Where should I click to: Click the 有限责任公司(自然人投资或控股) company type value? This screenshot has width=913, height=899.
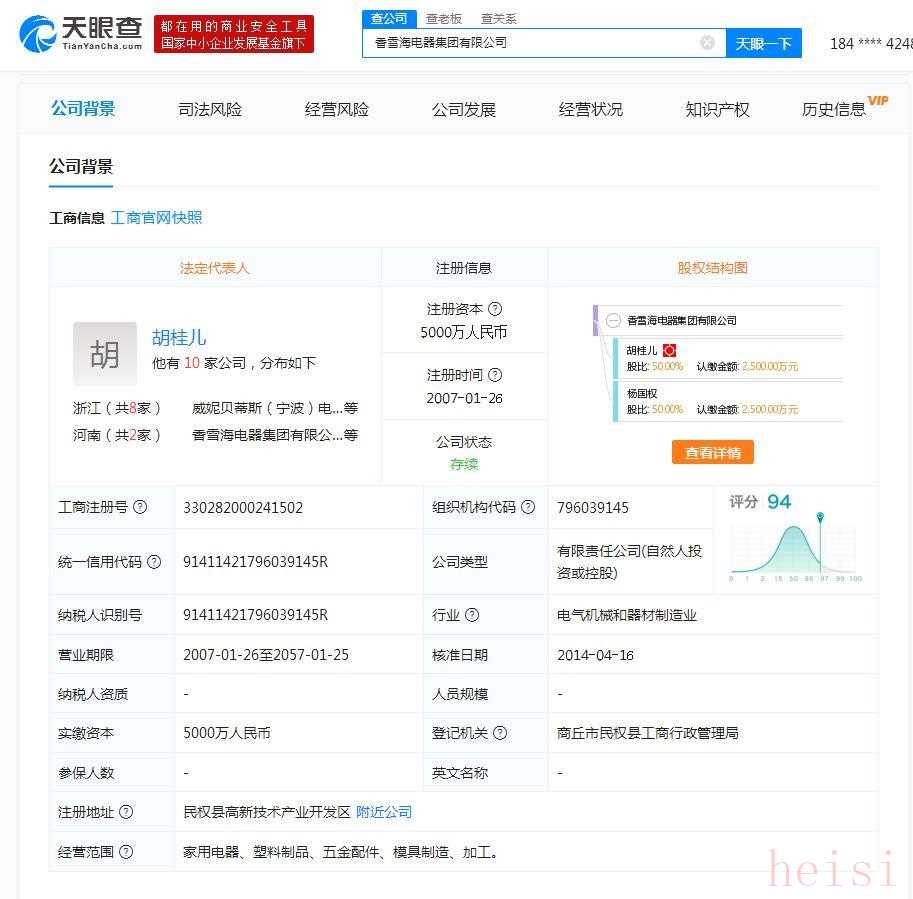click(629, 562)
